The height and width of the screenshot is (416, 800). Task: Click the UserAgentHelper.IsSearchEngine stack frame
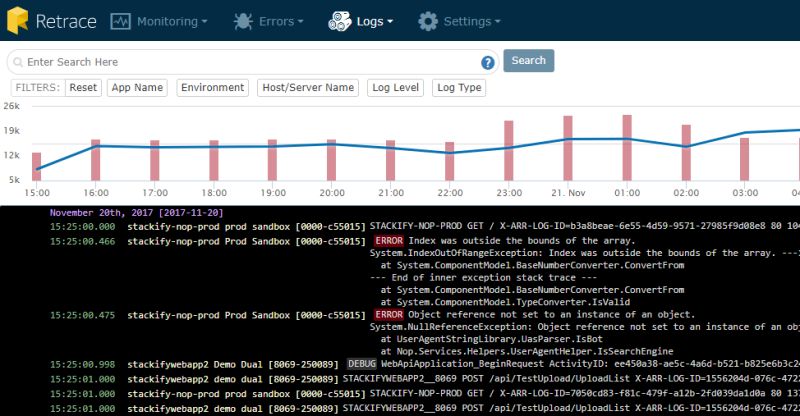(527, 351)
